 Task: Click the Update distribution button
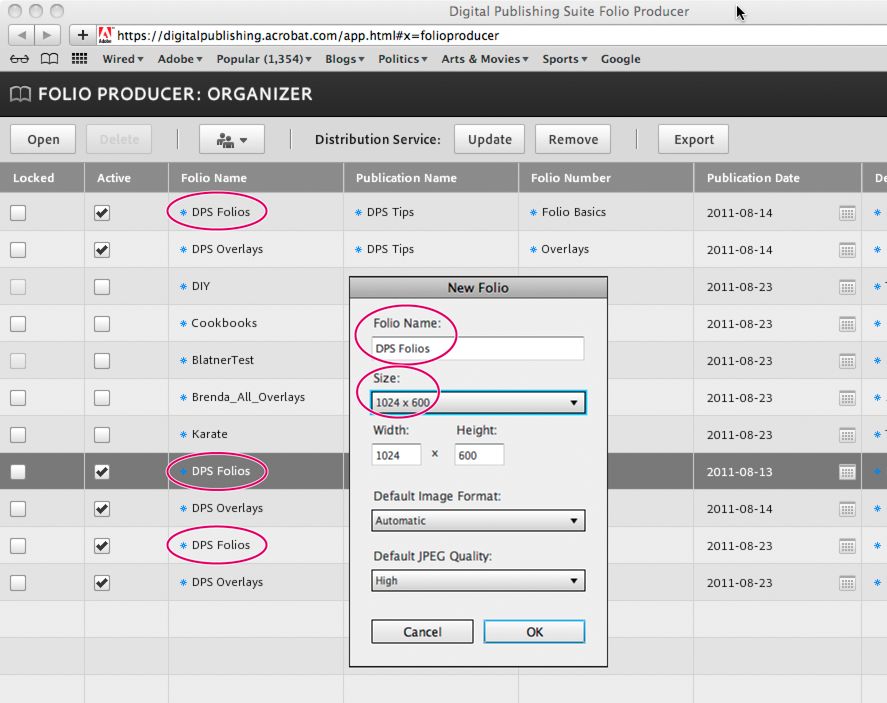click(x=489, y=139)
